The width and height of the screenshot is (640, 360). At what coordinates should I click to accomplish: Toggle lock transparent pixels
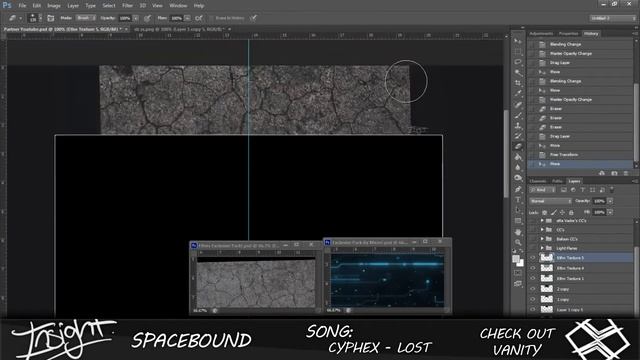pos(544,212)
